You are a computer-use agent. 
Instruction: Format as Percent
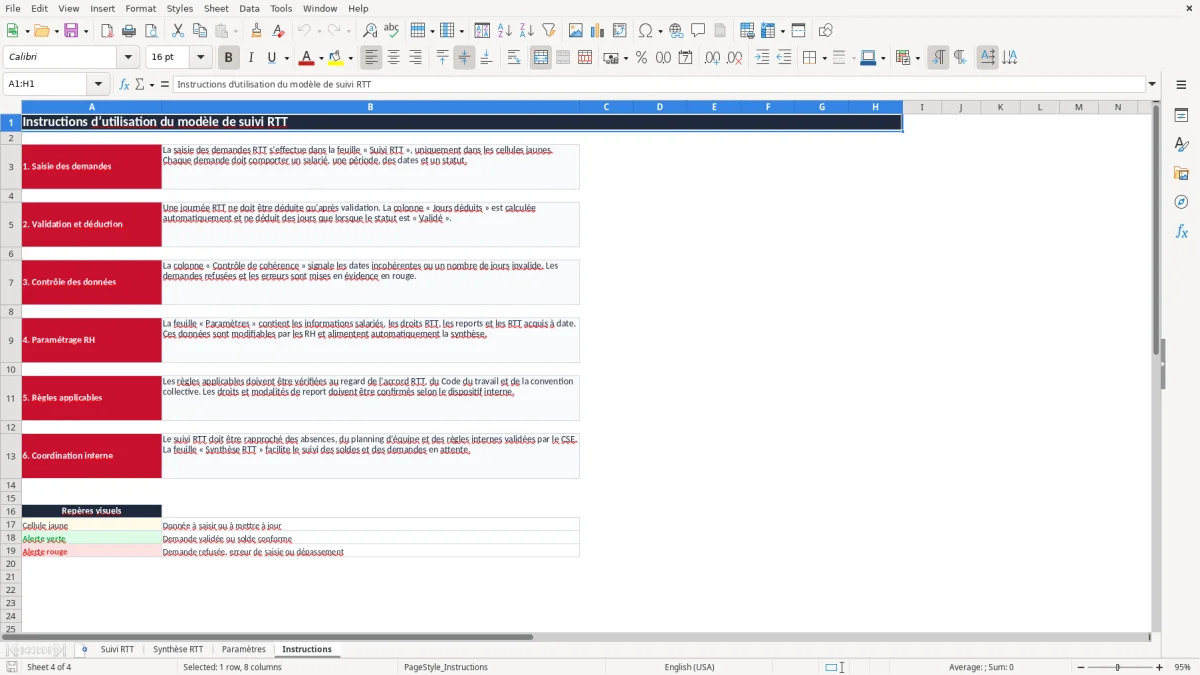pos(642,58)
